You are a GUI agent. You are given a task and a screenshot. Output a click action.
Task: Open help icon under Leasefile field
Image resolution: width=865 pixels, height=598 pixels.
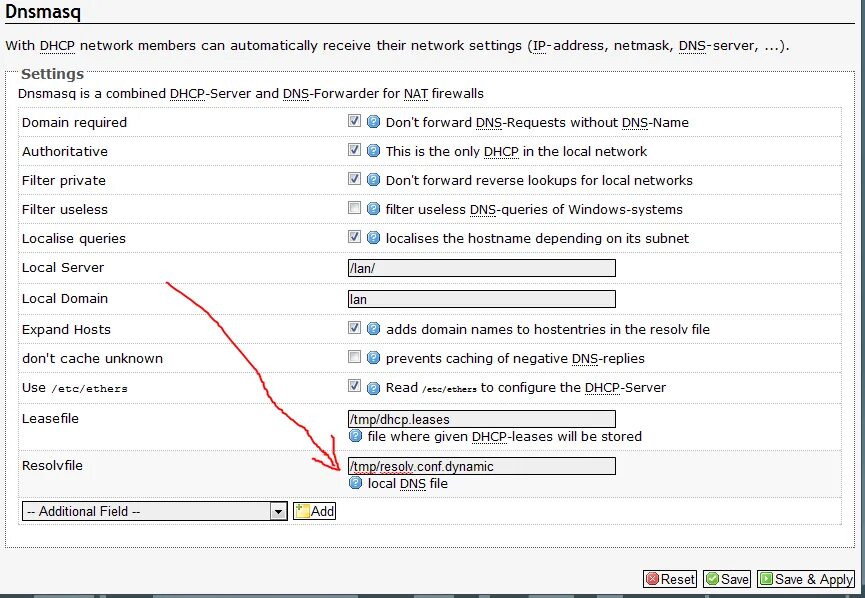[355, 436]
